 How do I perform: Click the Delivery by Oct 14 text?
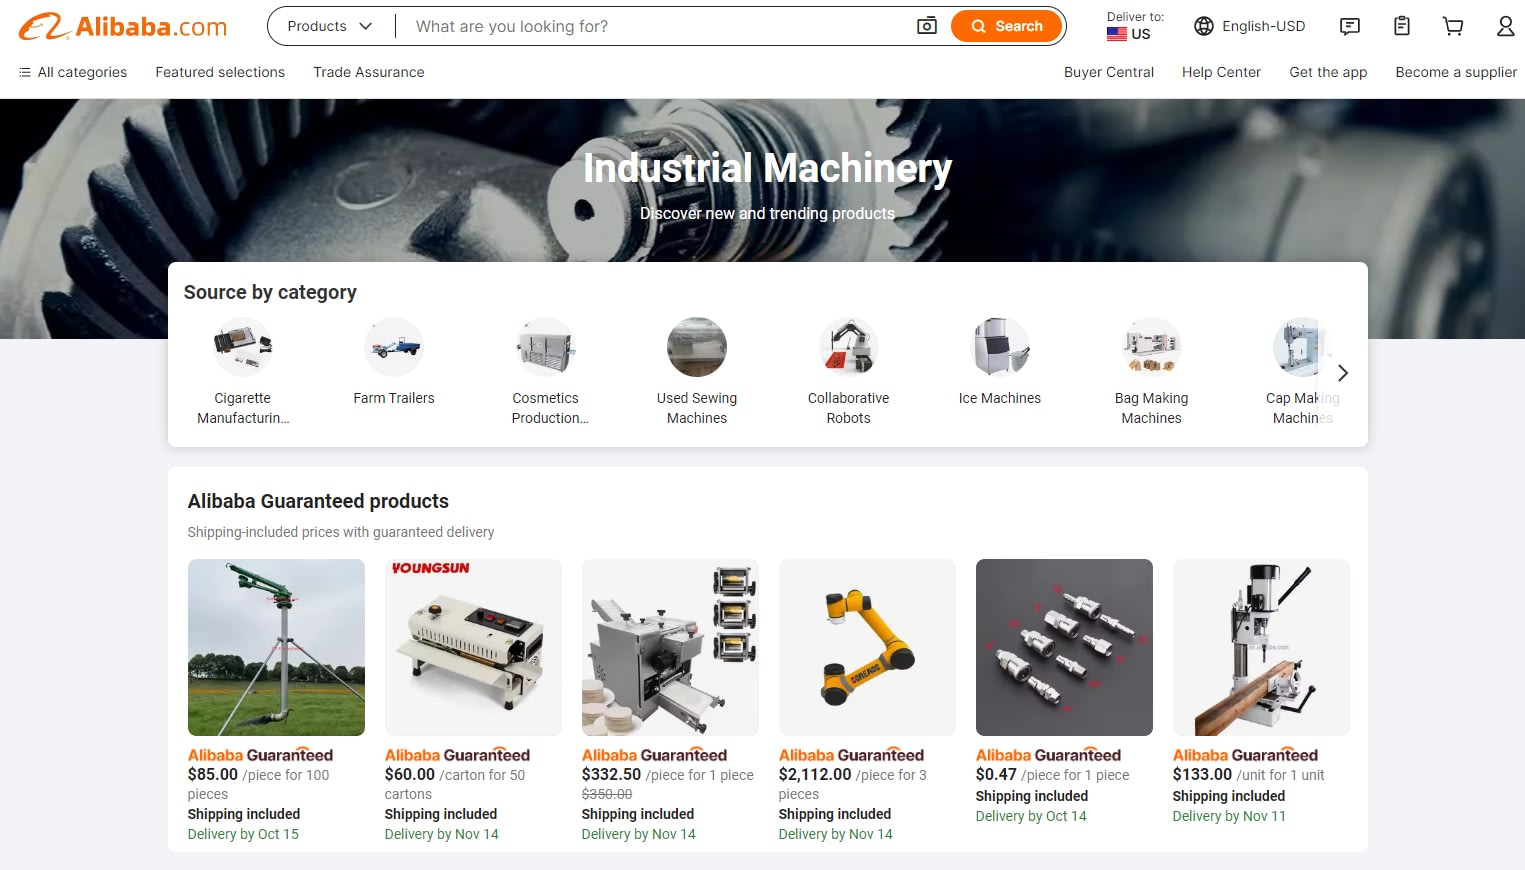(x=1031, y=816)
